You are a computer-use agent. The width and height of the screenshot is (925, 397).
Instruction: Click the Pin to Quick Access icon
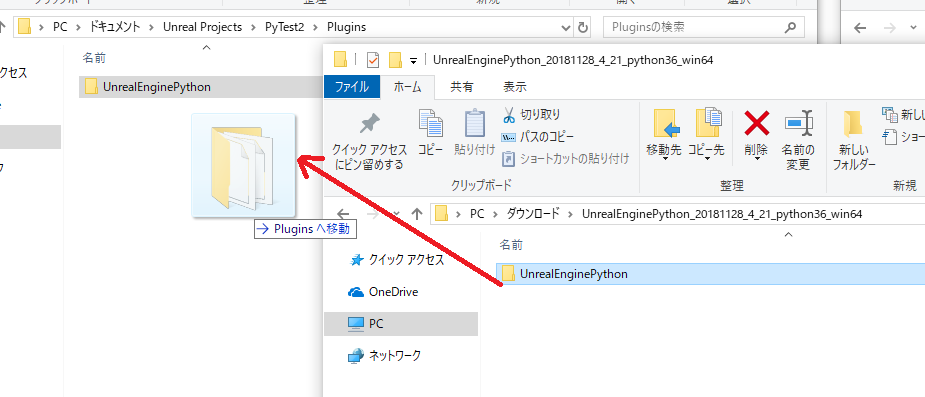[370, 124]
